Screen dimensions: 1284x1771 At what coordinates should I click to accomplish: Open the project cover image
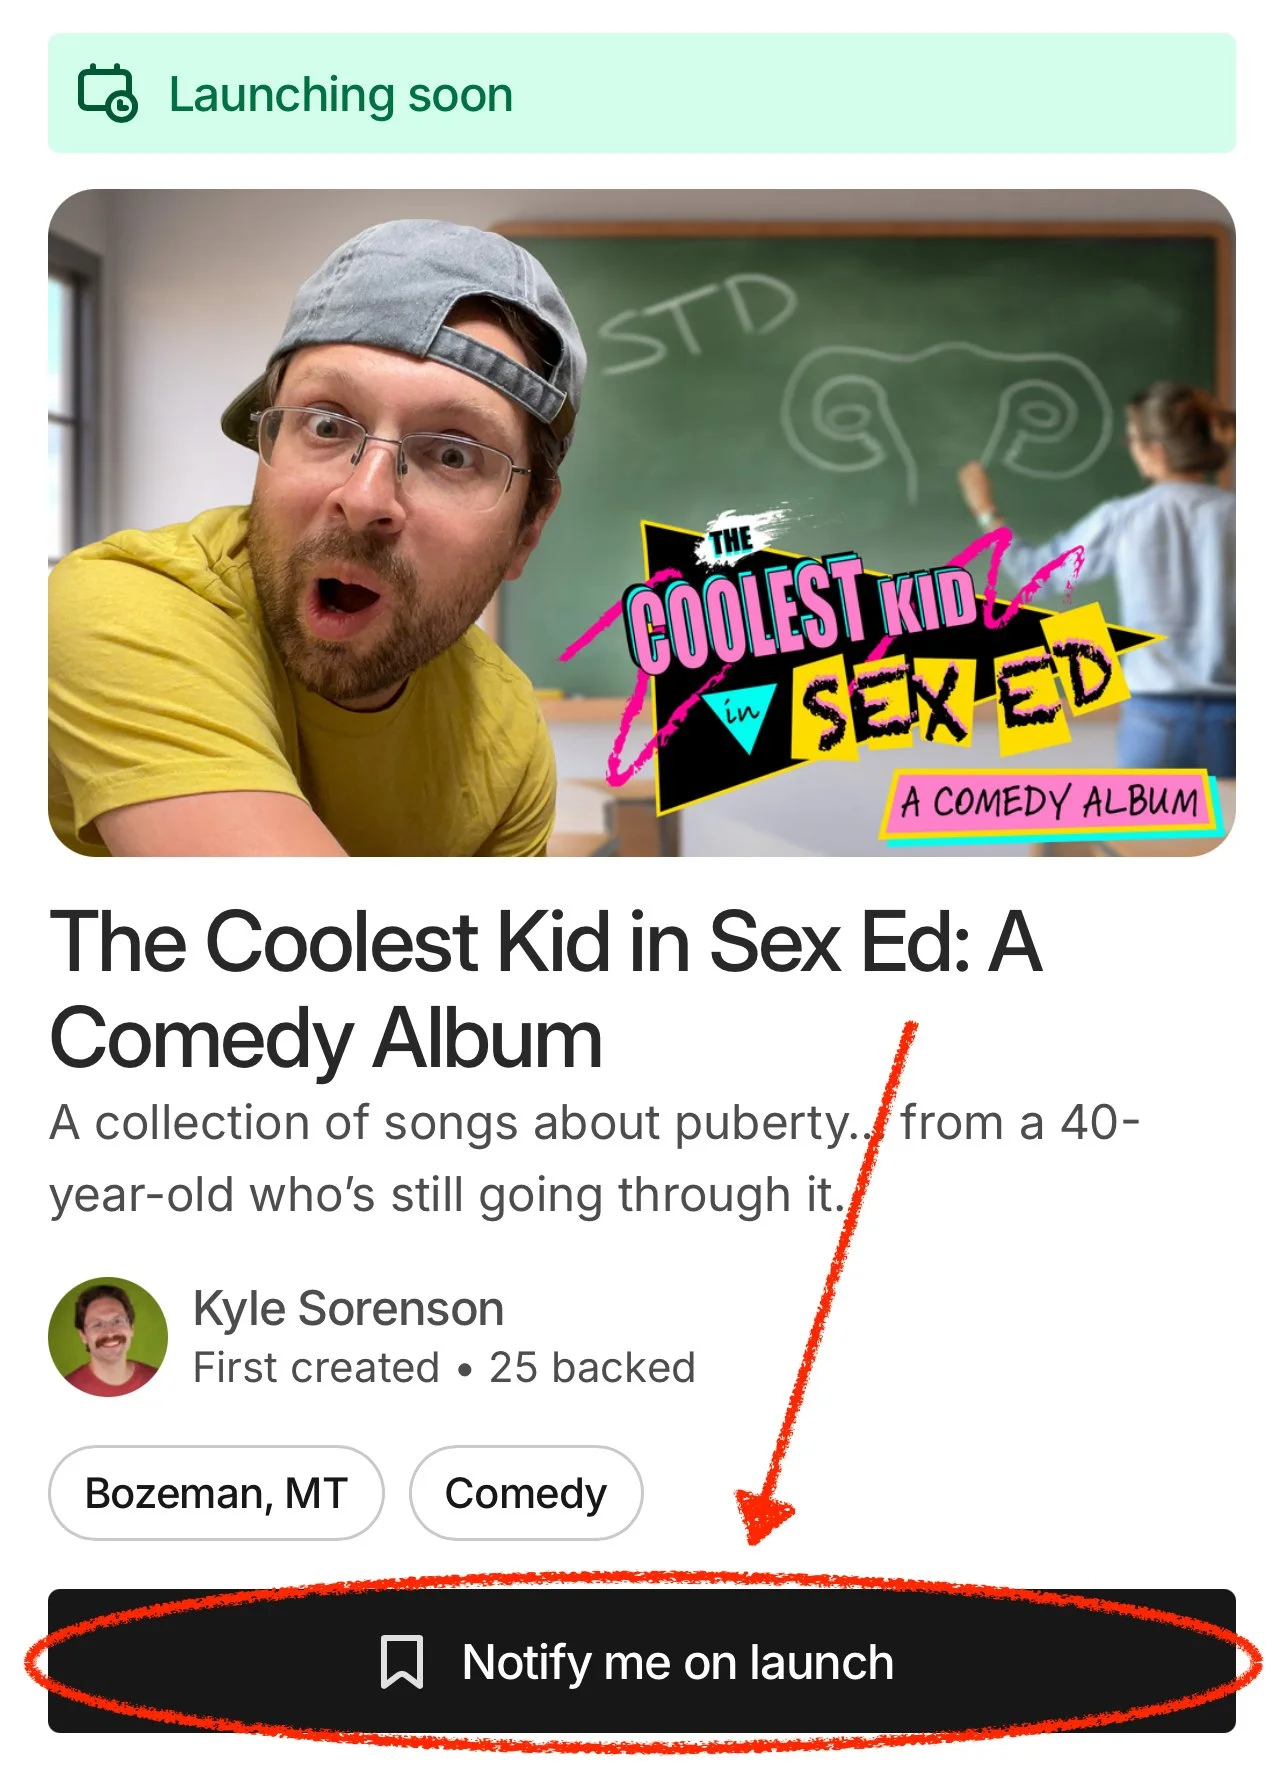tap(642, 523)
